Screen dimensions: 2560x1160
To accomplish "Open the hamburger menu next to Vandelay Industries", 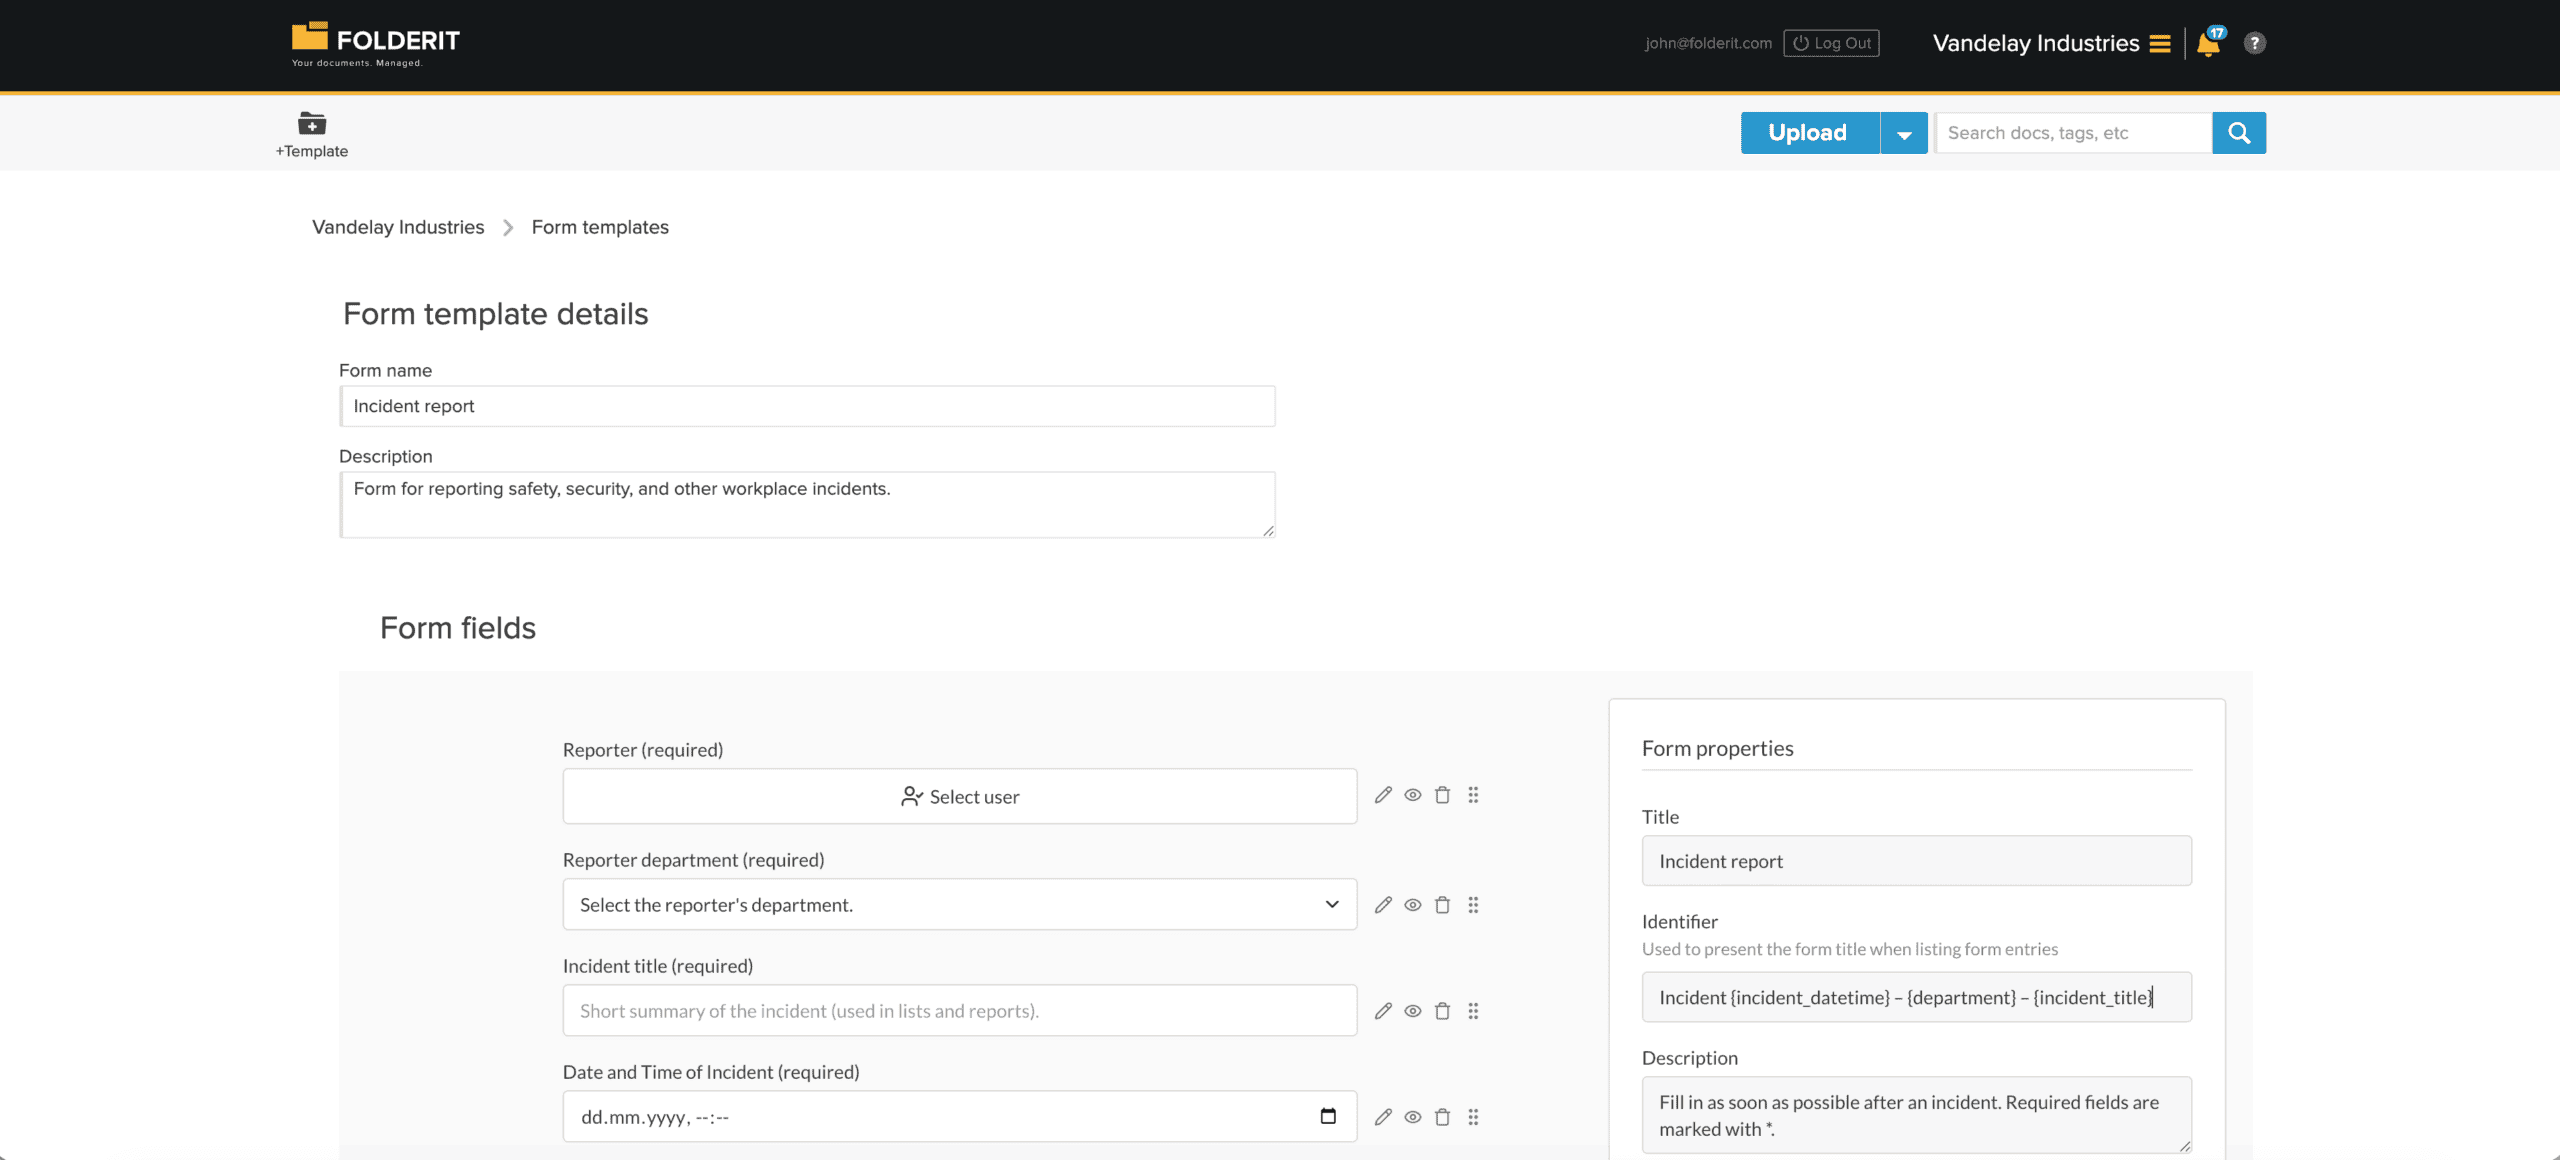I will [2159, 43].
